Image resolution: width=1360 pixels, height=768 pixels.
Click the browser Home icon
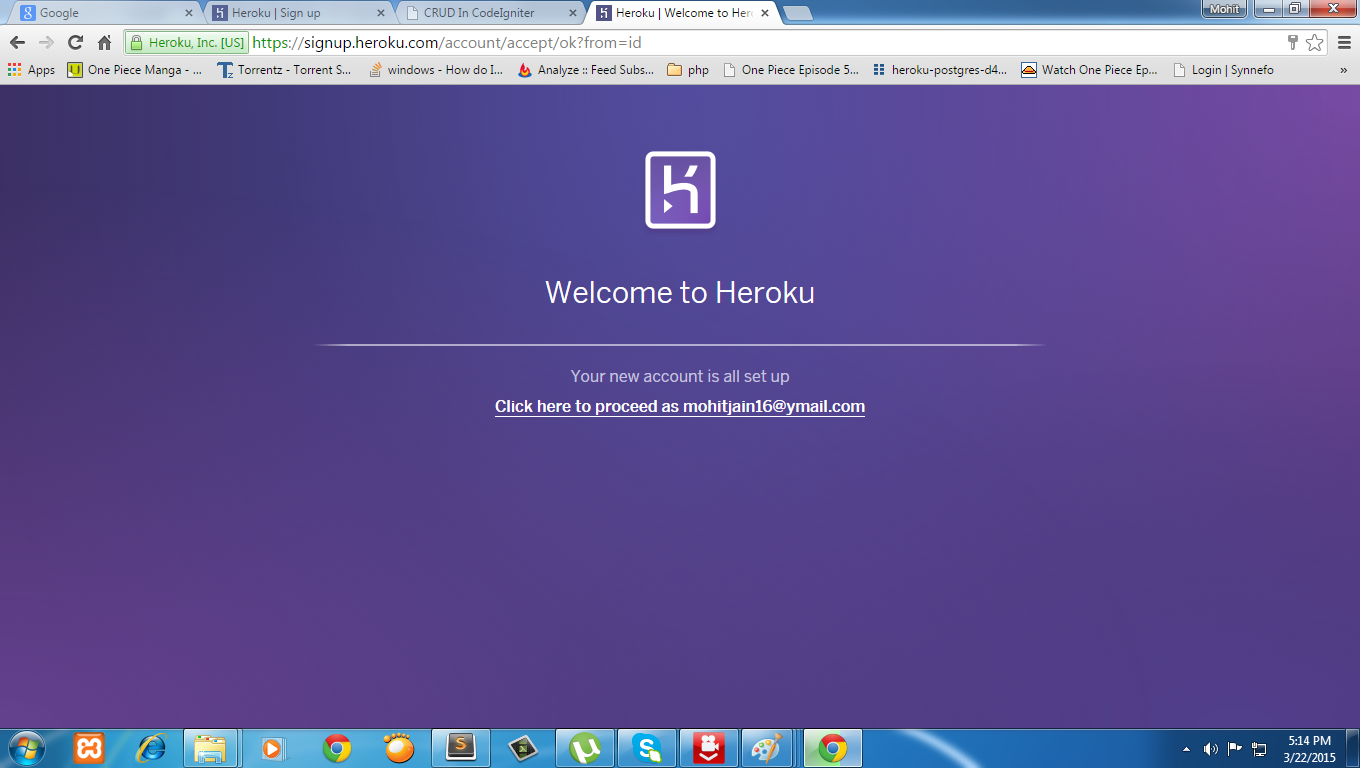[103, 43]
